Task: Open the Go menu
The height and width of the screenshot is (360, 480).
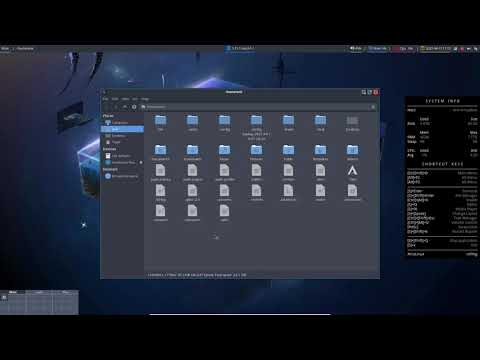Action: click(x=135, y=99)
